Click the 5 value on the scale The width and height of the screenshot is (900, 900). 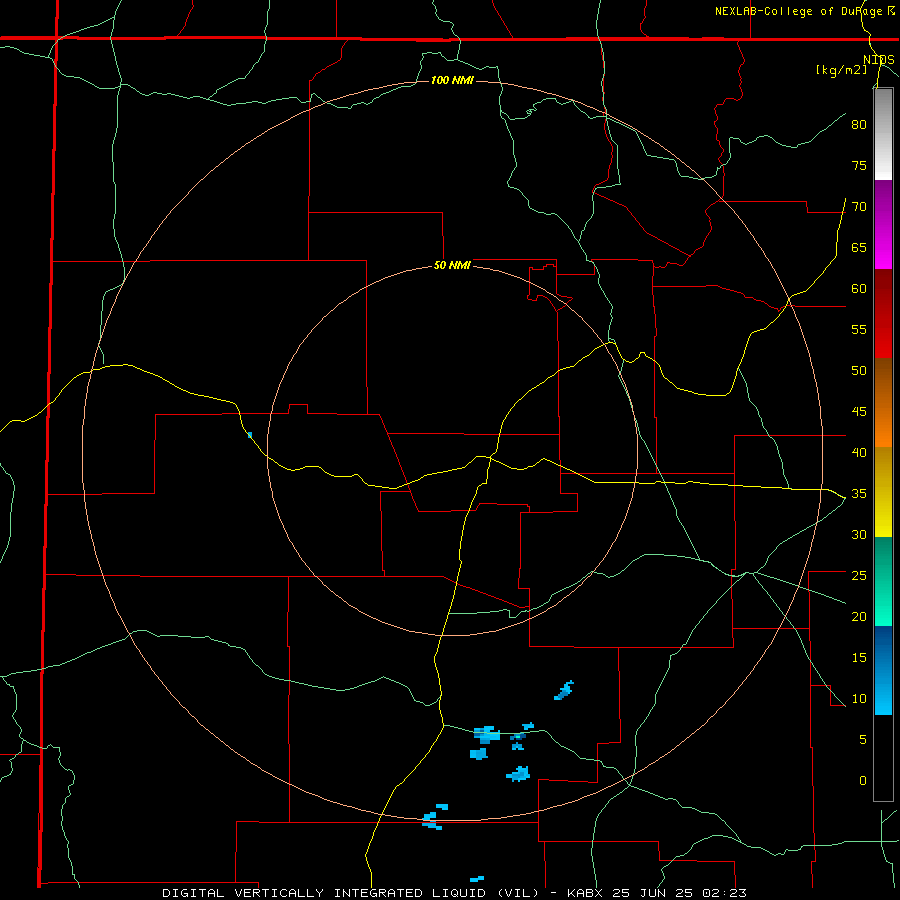(863, 739)
